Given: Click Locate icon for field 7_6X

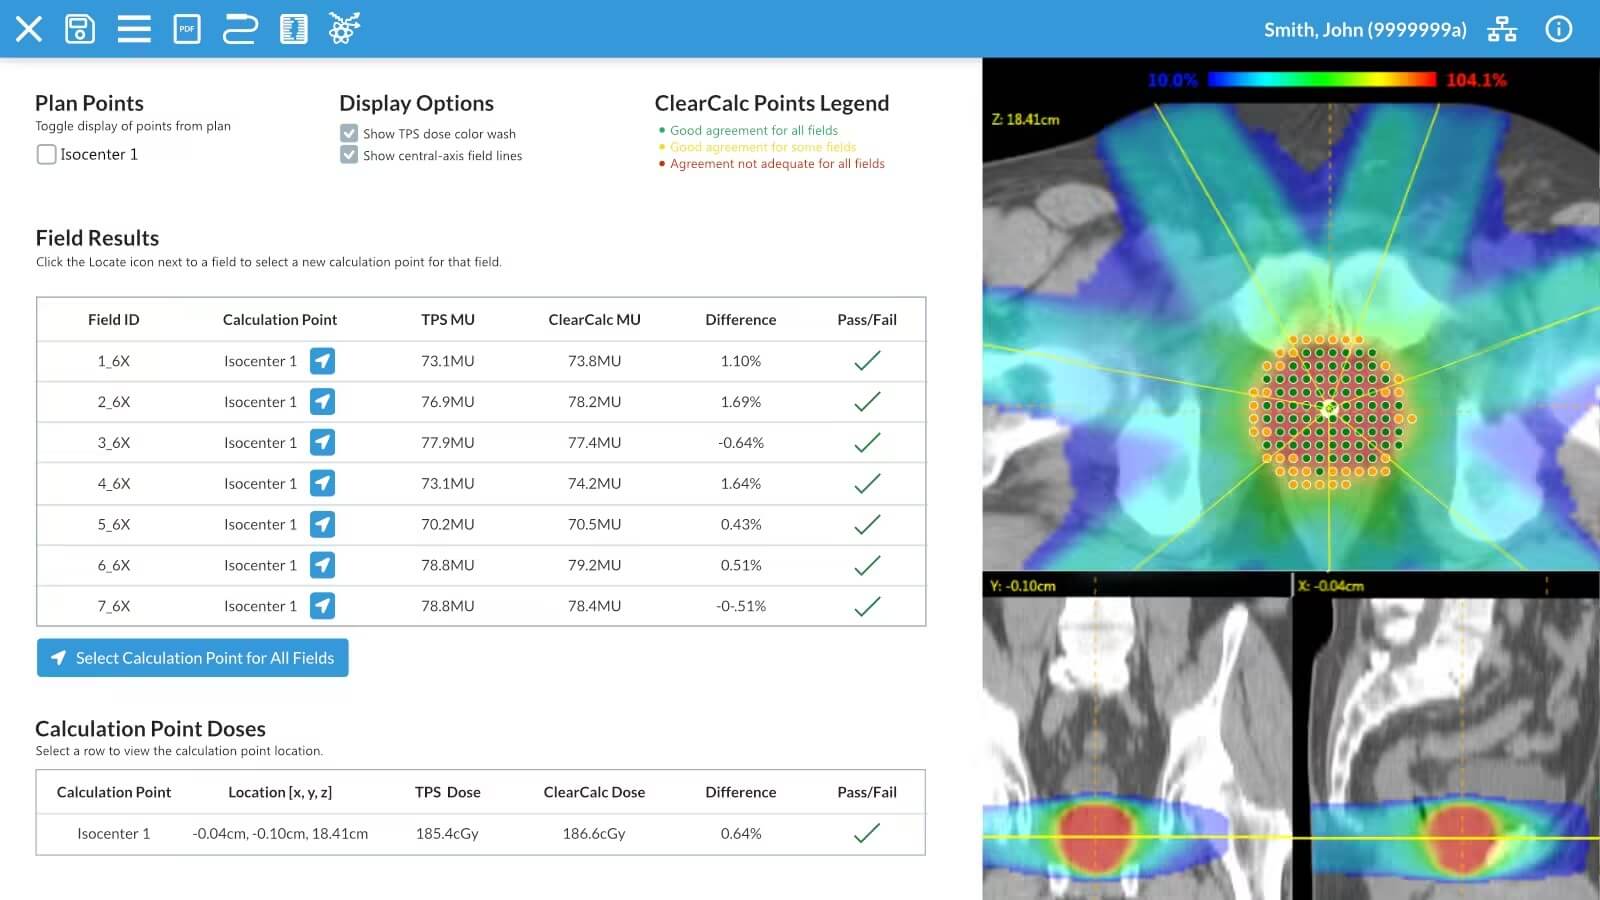Looking at the screenshot, I should pos(322,606).
